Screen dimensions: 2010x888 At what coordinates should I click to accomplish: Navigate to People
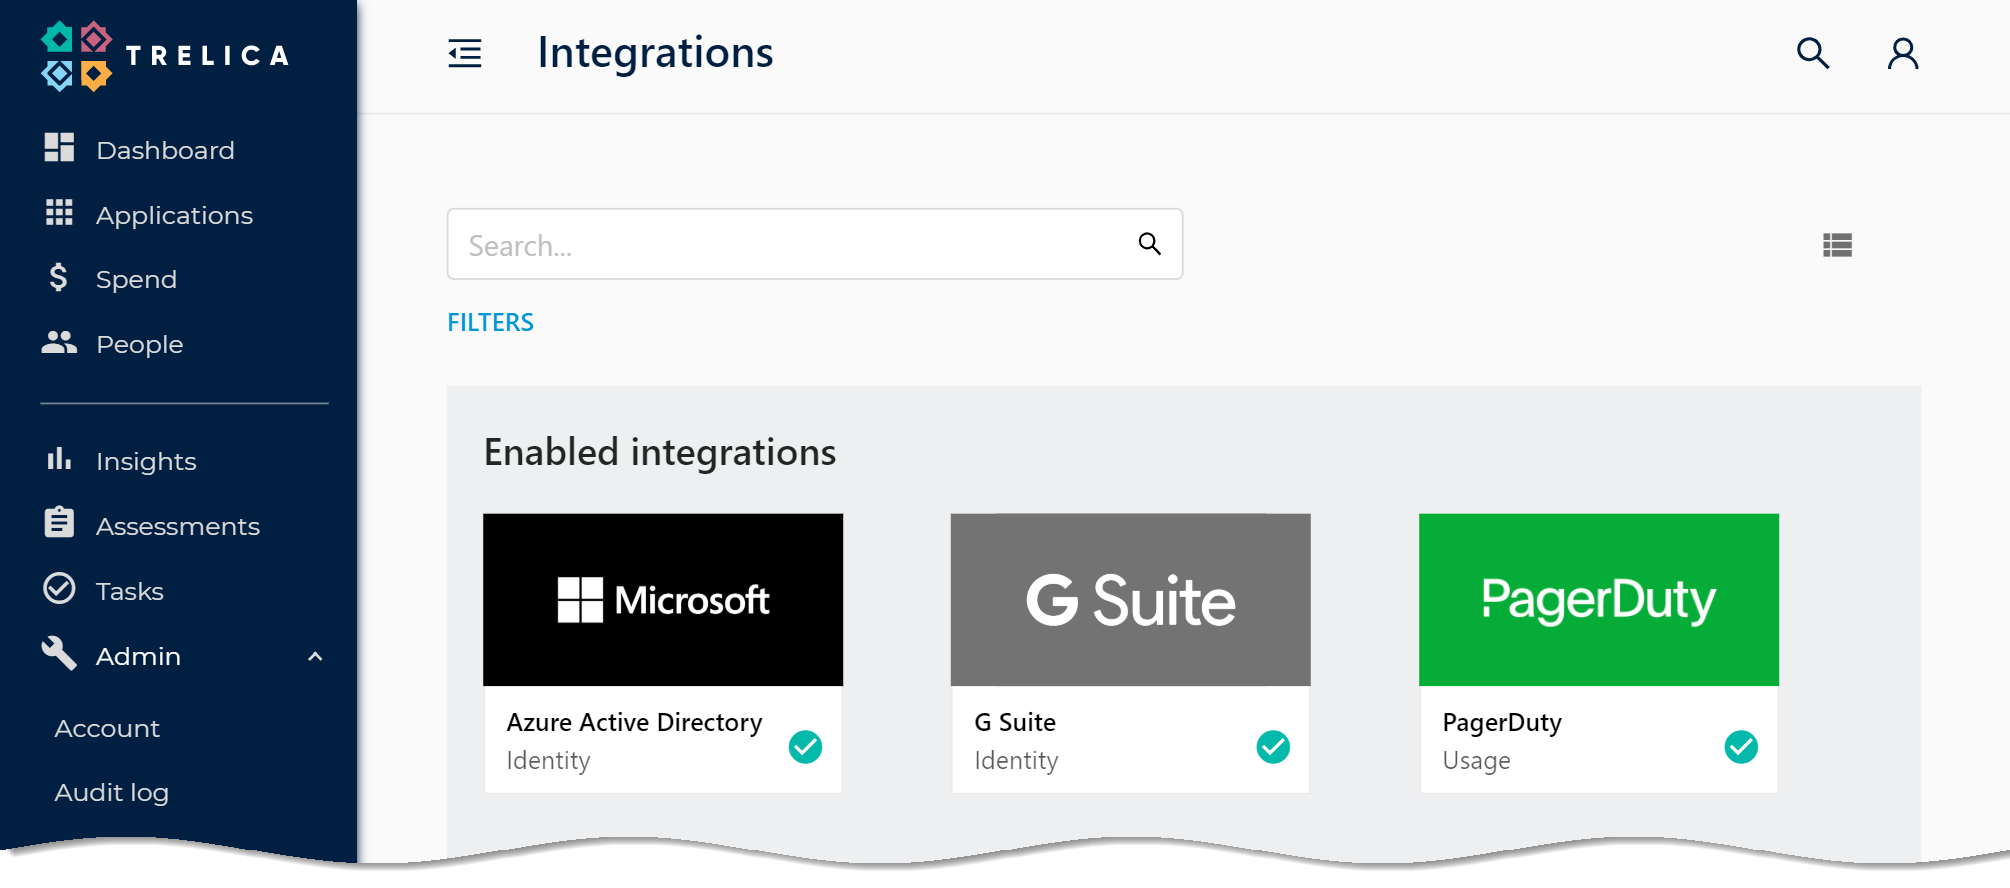[140, 345]
